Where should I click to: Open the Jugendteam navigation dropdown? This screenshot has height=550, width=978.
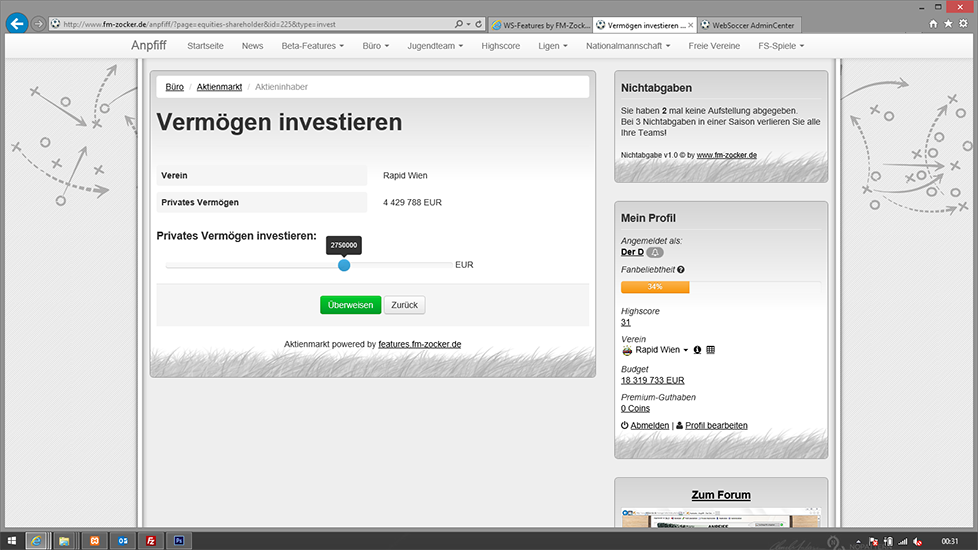tap(437, 46)
